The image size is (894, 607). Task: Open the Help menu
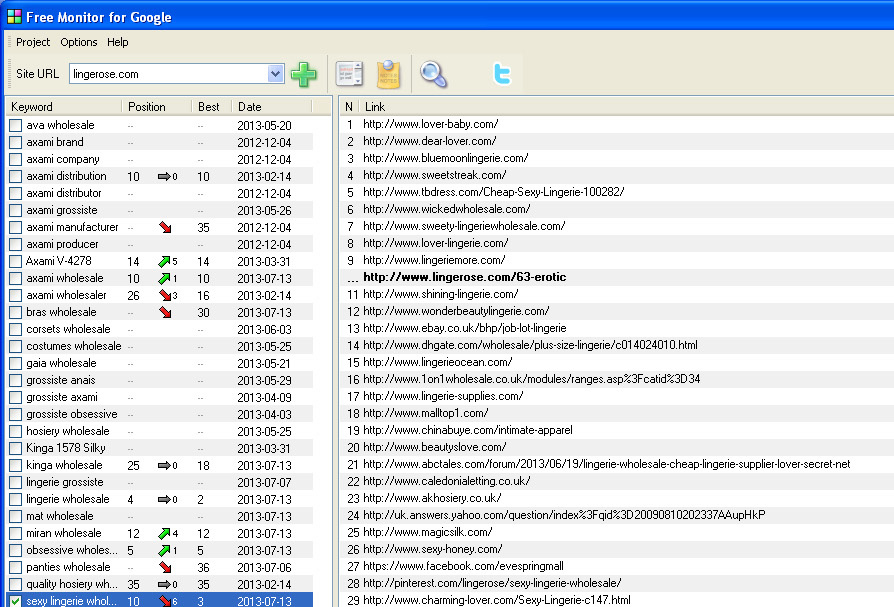pos(117,42)
